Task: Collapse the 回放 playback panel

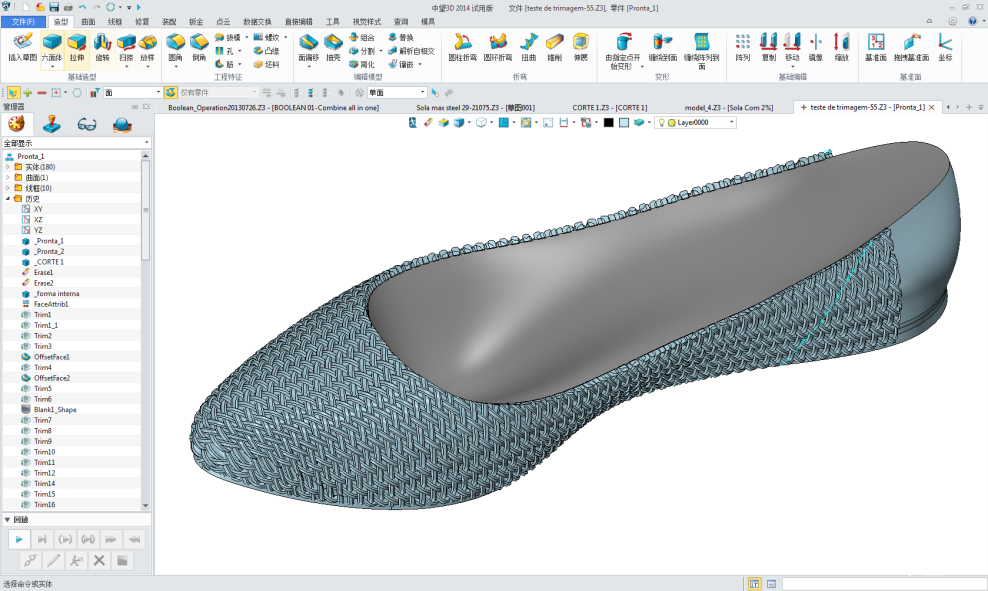Action: coord(8,519)
